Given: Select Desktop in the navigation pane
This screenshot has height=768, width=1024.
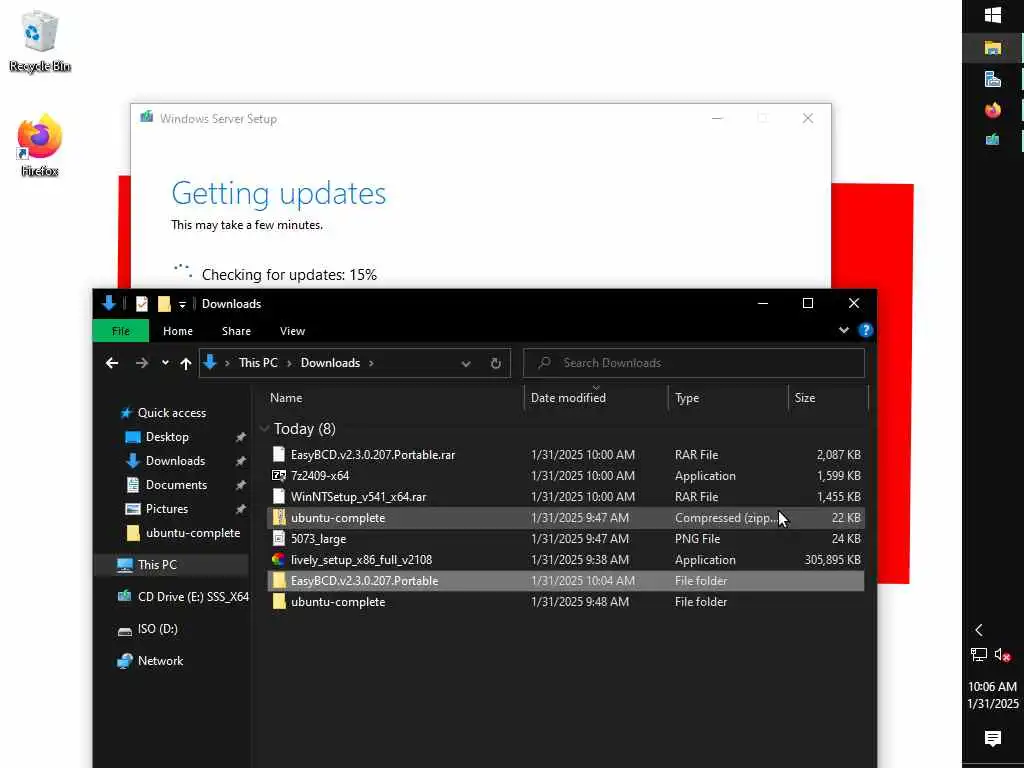Looking at the screenshot, I should (x=167, y=437).
